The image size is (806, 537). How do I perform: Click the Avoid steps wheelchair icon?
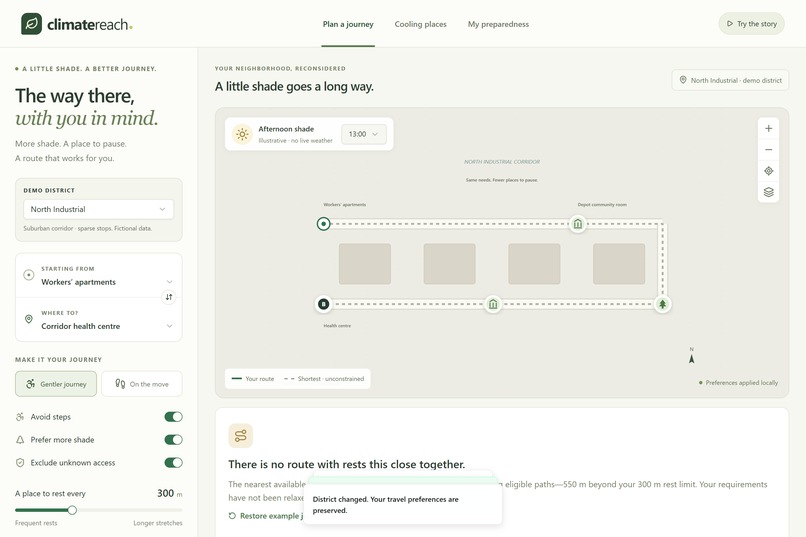[x=20, y=417]
